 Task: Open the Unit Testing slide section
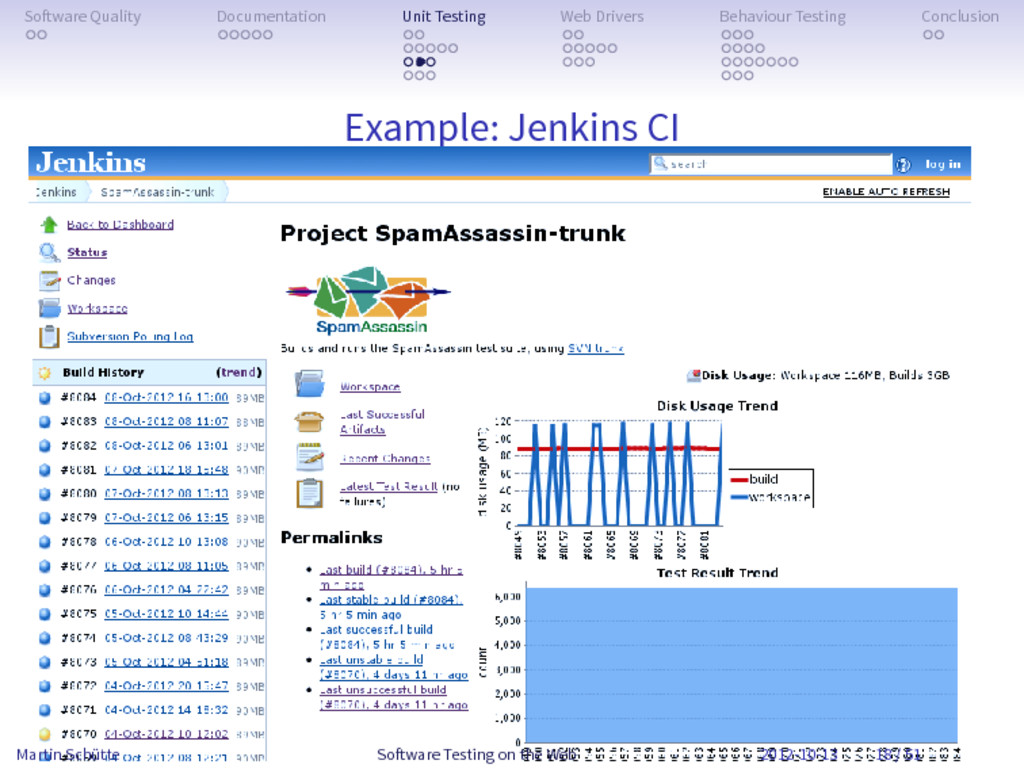(444, 16)
